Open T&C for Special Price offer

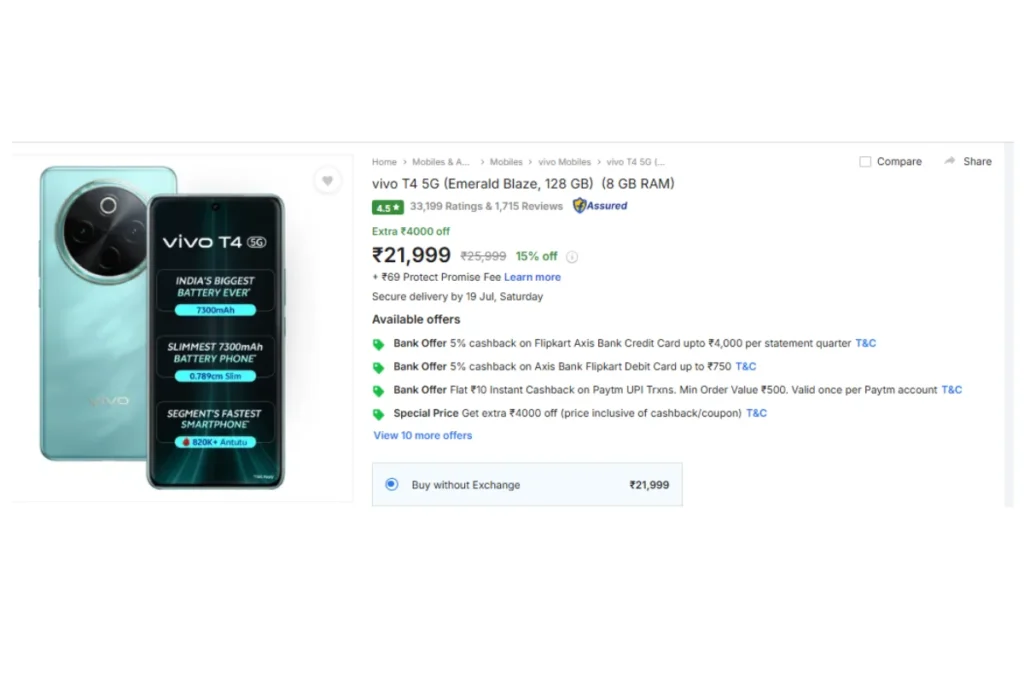point(756,413)
